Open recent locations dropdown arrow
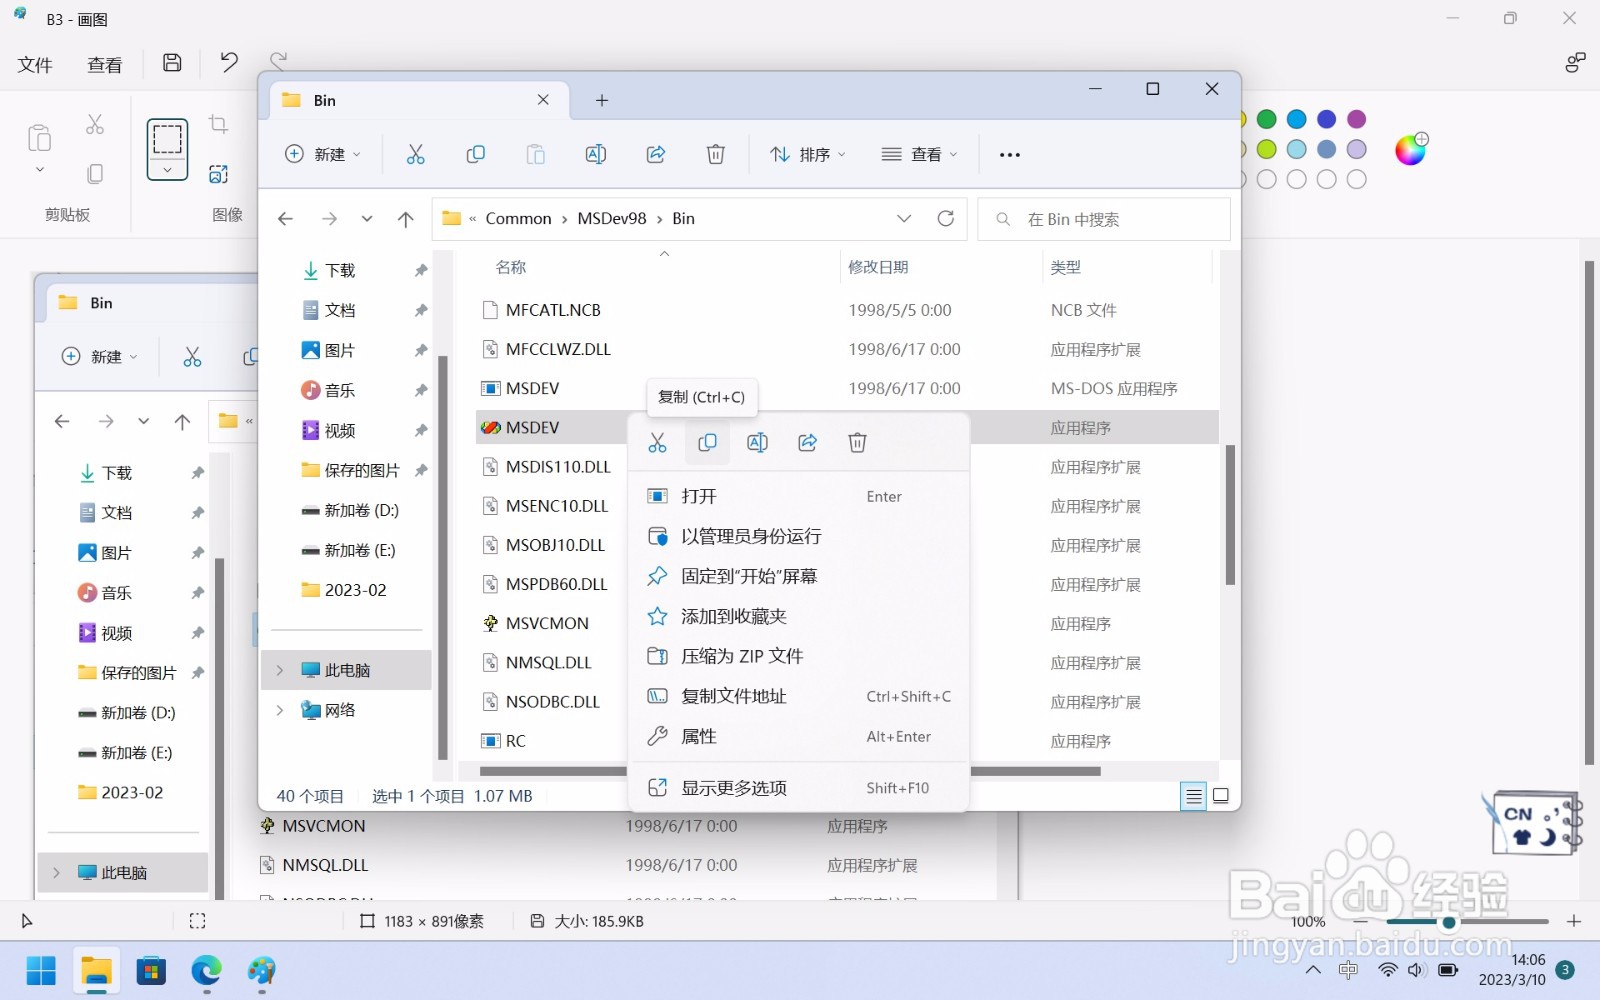The height and width of the screenshot is (1000, 1600). [367, 219]
